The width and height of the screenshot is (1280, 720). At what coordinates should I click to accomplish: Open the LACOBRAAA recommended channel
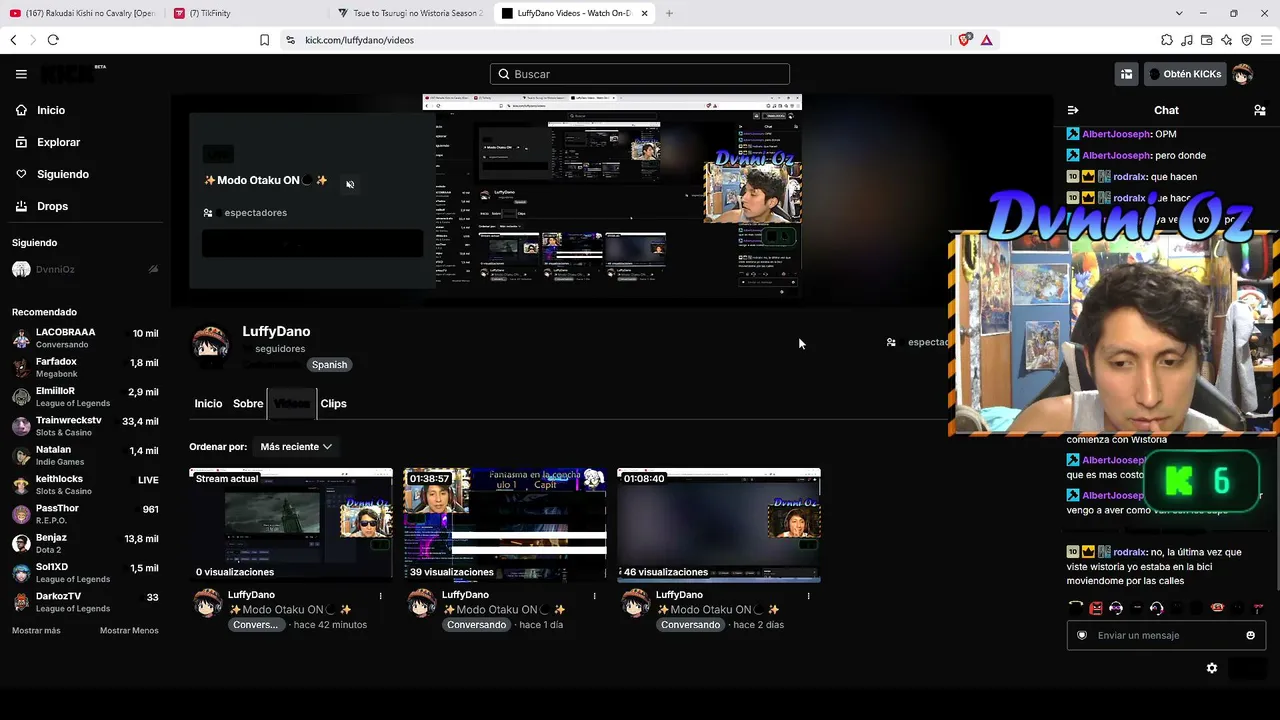pos(85,338)
